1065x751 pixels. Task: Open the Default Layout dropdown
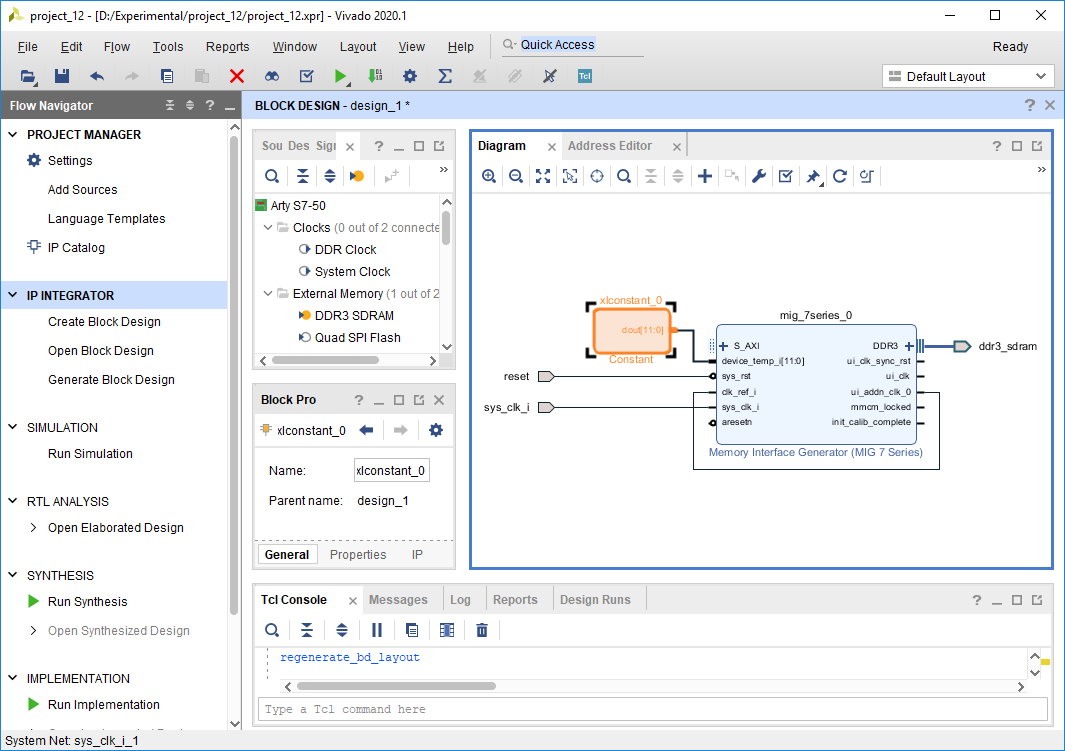click(968, 76)
